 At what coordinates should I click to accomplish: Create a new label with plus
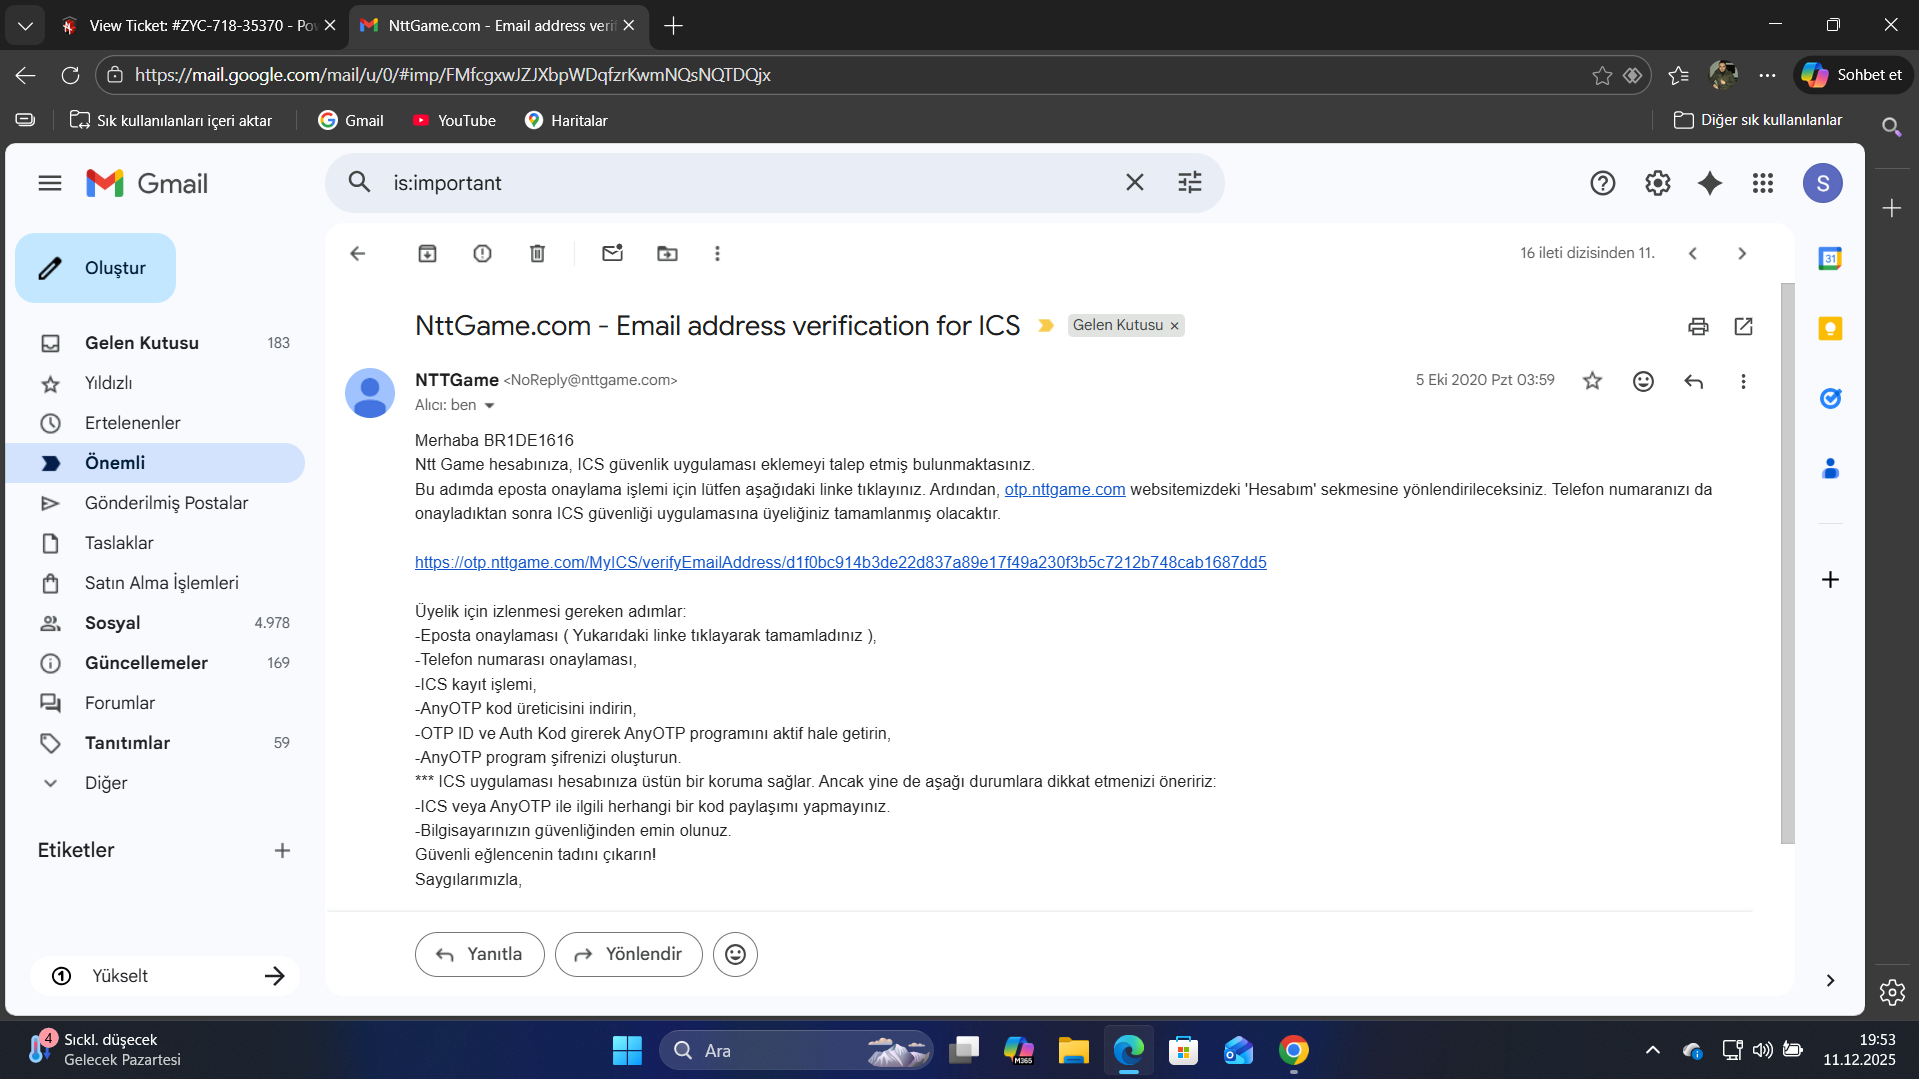282,851
